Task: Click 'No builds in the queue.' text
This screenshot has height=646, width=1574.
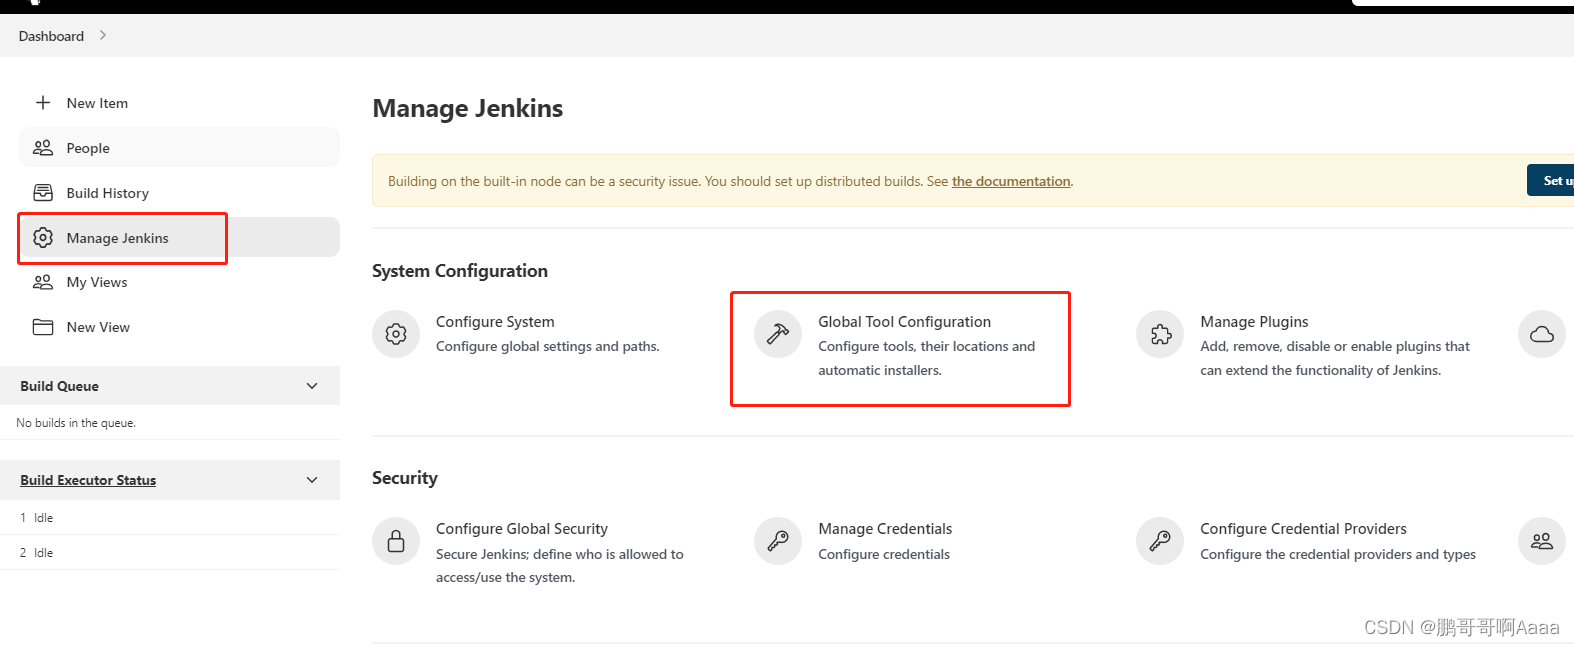Action: tap(76, 423)
